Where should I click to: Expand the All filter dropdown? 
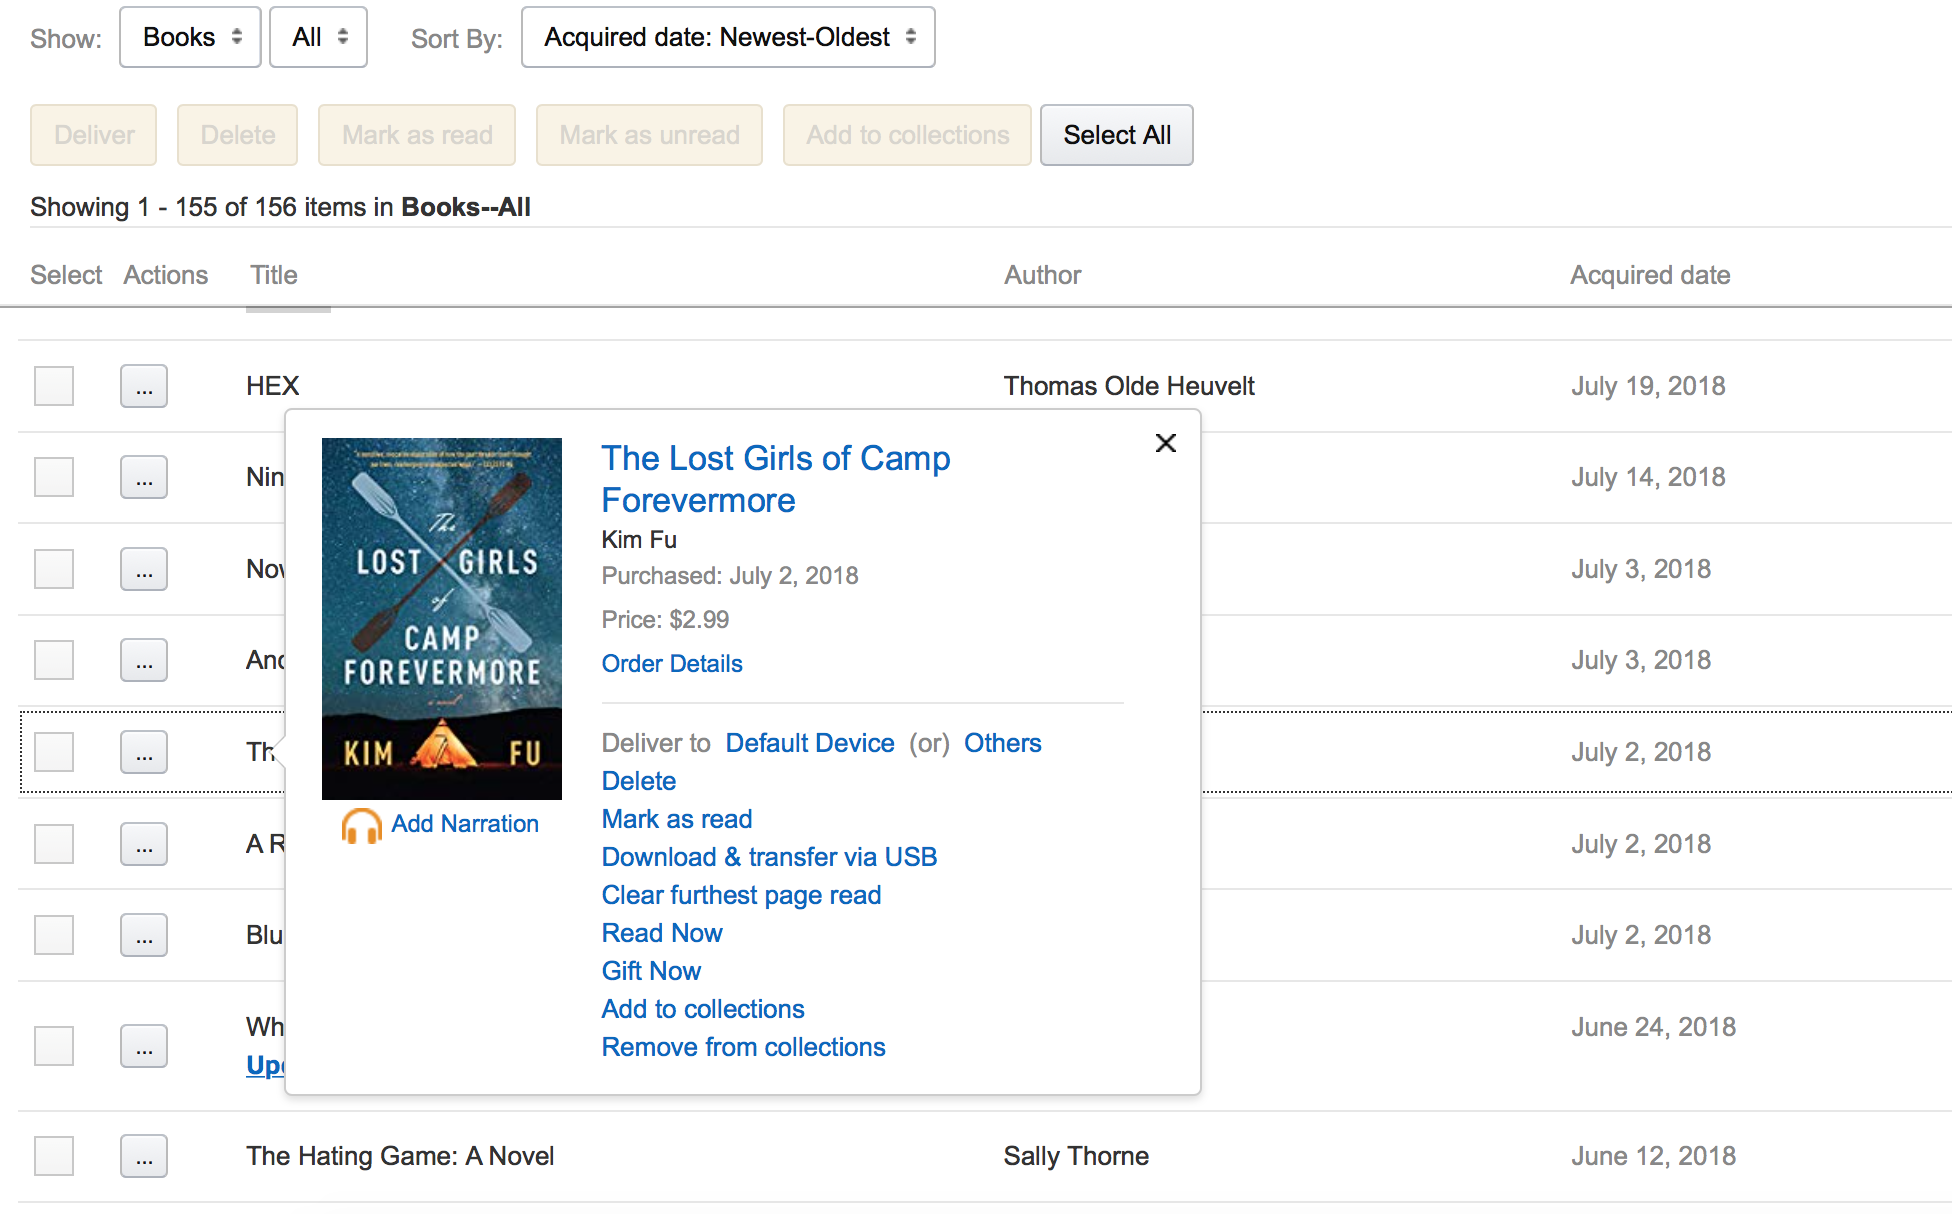click(318, 37)
